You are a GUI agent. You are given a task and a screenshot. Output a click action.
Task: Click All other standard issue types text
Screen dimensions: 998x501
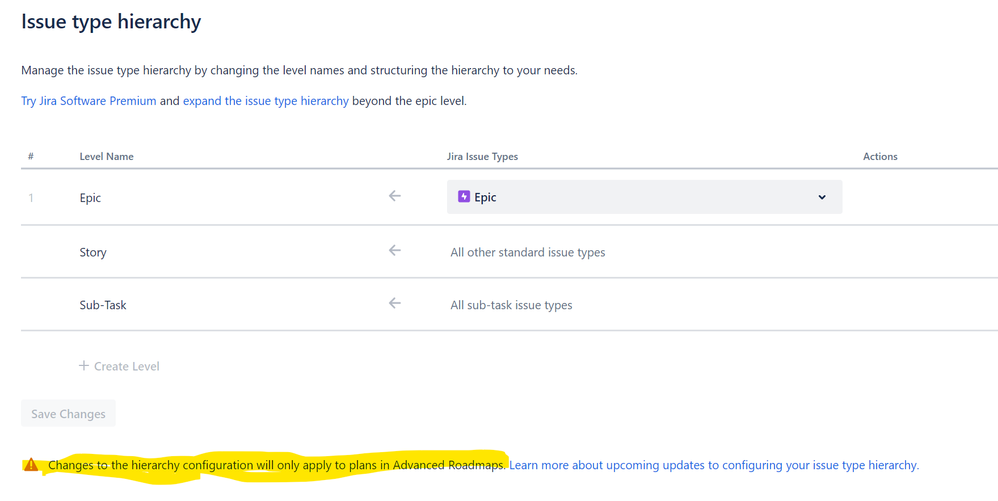point(528,252)
